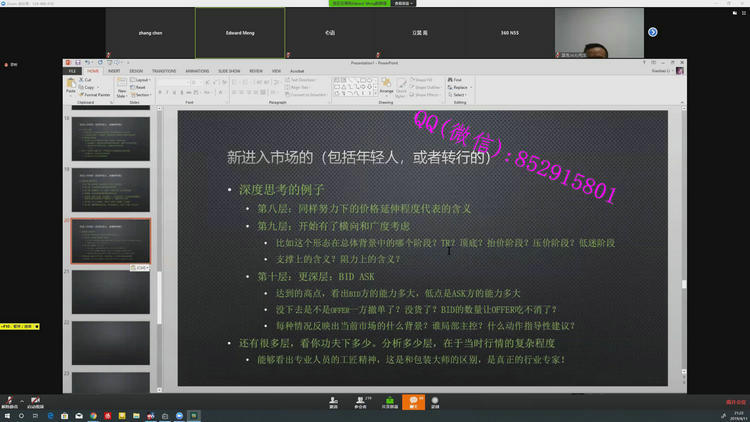This screenshot has height=422, width=750.
Task: Open the SLIDE SHOW ribbon tab
Action: (x=229, y=71)
